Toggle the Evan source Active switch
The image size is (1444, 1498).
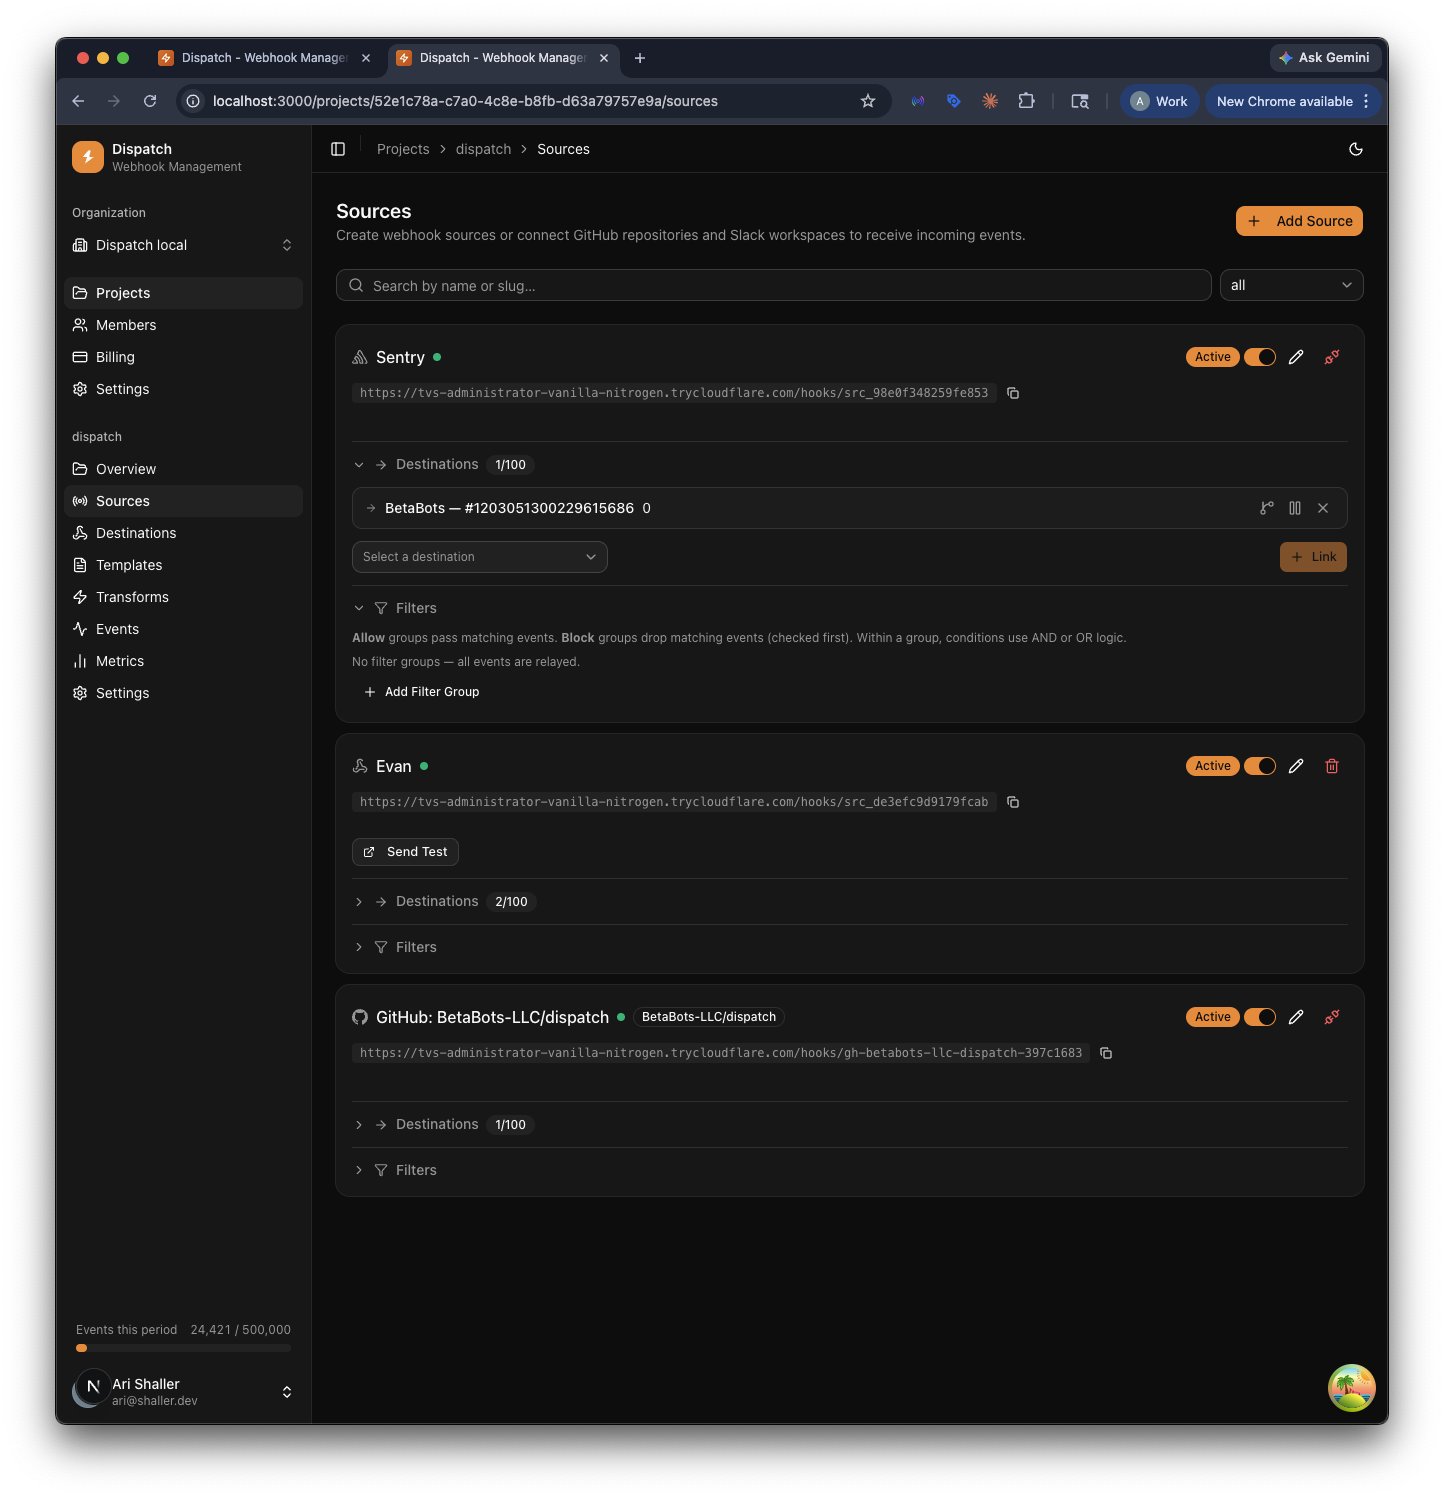point(1260,766)
